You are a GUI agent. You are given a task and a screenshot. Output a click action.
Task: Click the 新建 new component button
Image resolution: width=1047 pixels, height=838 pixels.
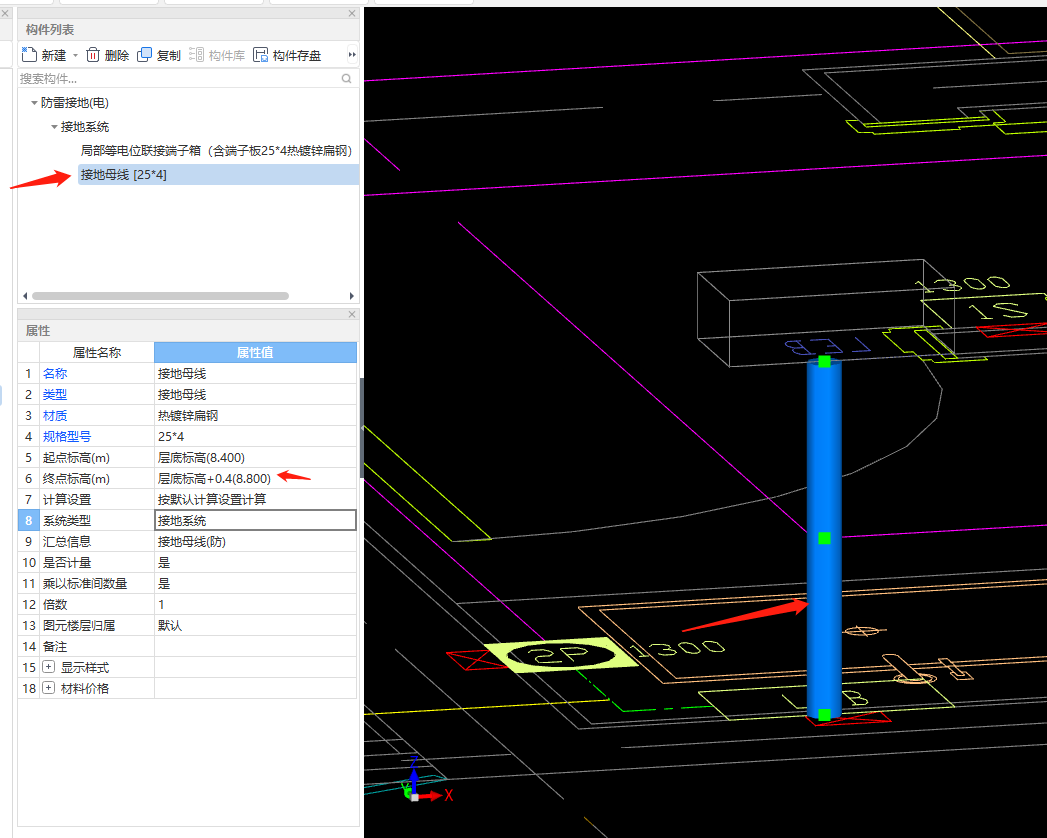44,55
